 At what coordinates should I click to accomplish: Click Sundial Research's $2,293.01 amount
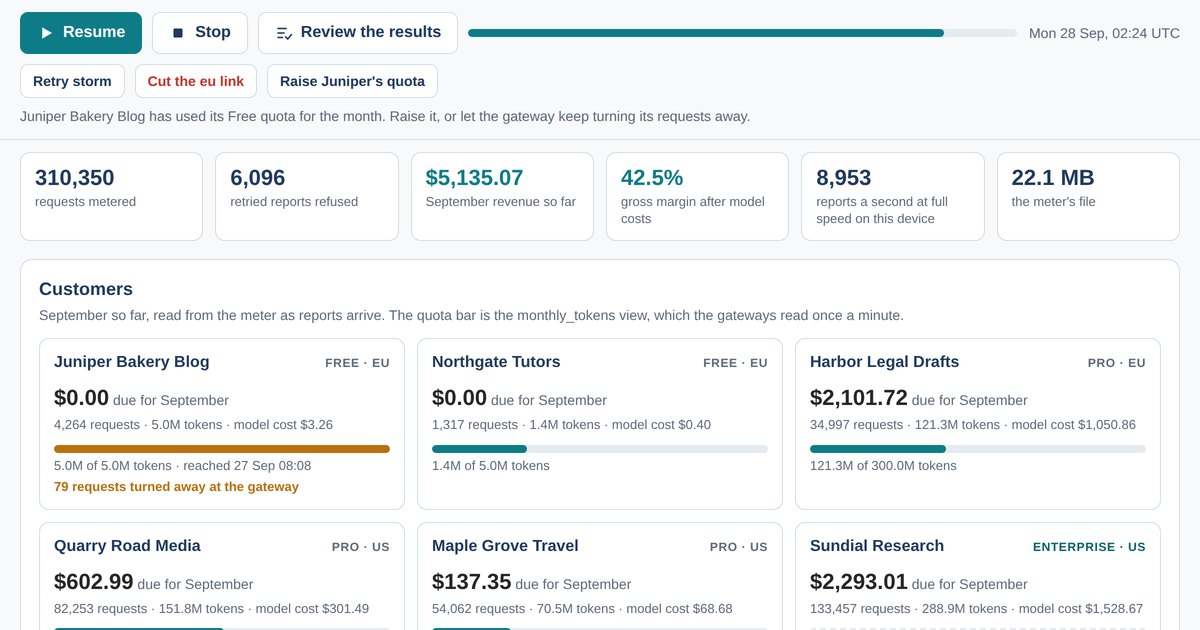click(859, 582)
